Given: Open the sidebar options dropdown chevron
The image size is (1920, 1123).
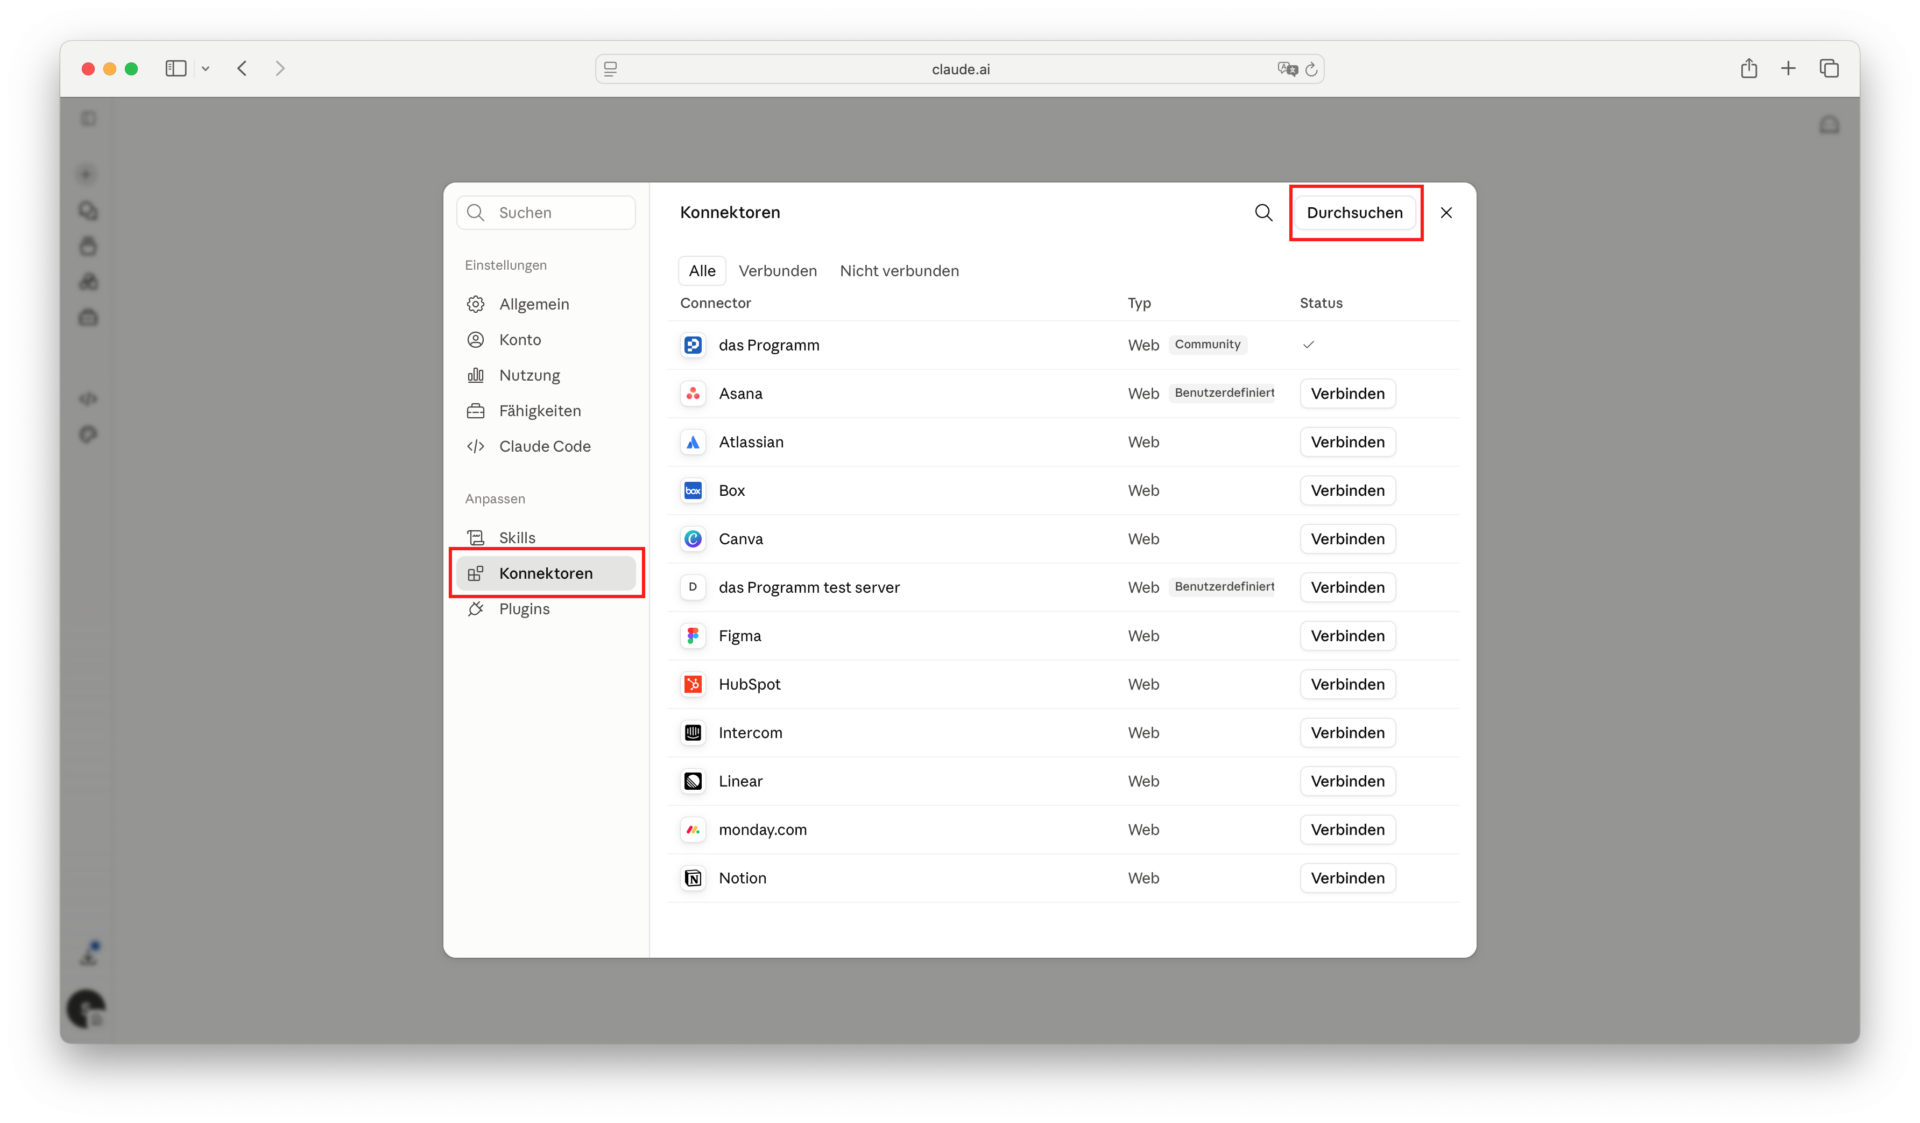Looking at the screenshot, I should click(205, 69).
